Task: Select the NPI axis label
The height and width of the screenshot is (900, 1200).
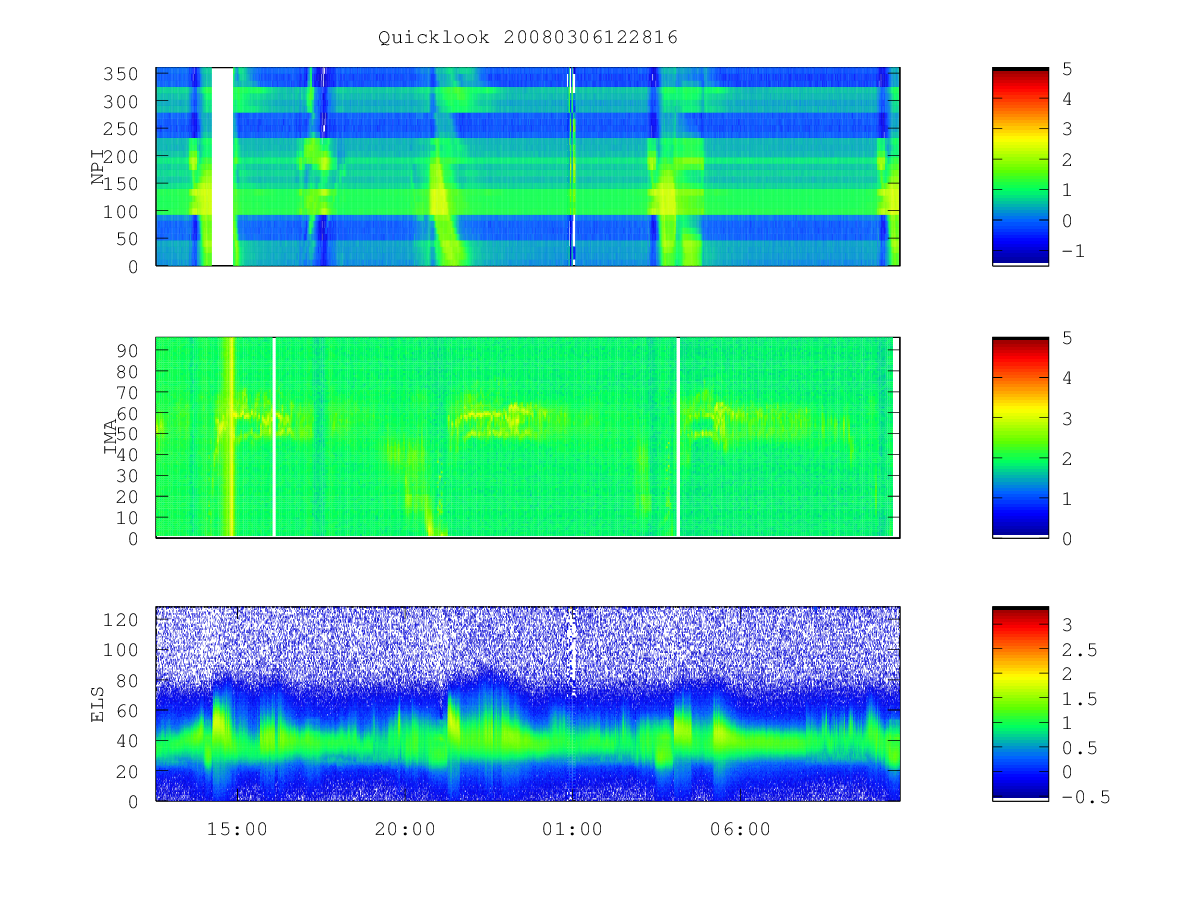Action: [98, 167]
